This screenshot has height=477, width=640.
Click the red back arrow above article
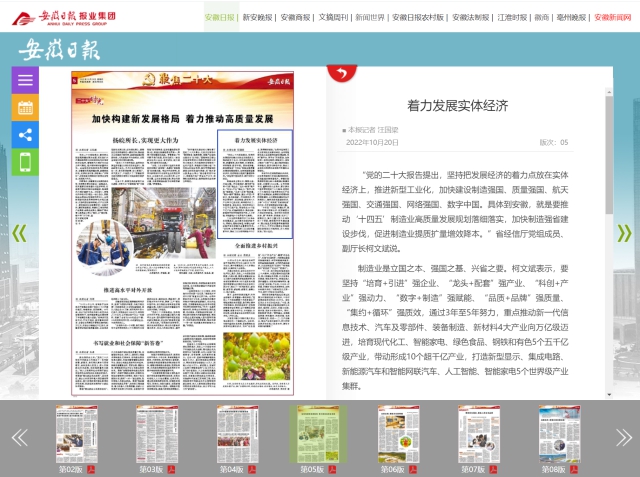(341, 73)
